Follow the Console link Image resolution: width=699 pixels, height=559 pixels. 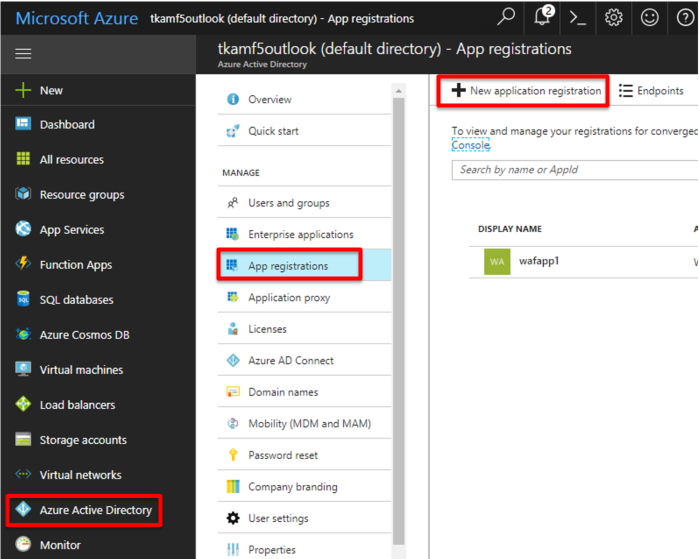pyautogui.click(x=471, y=145)
